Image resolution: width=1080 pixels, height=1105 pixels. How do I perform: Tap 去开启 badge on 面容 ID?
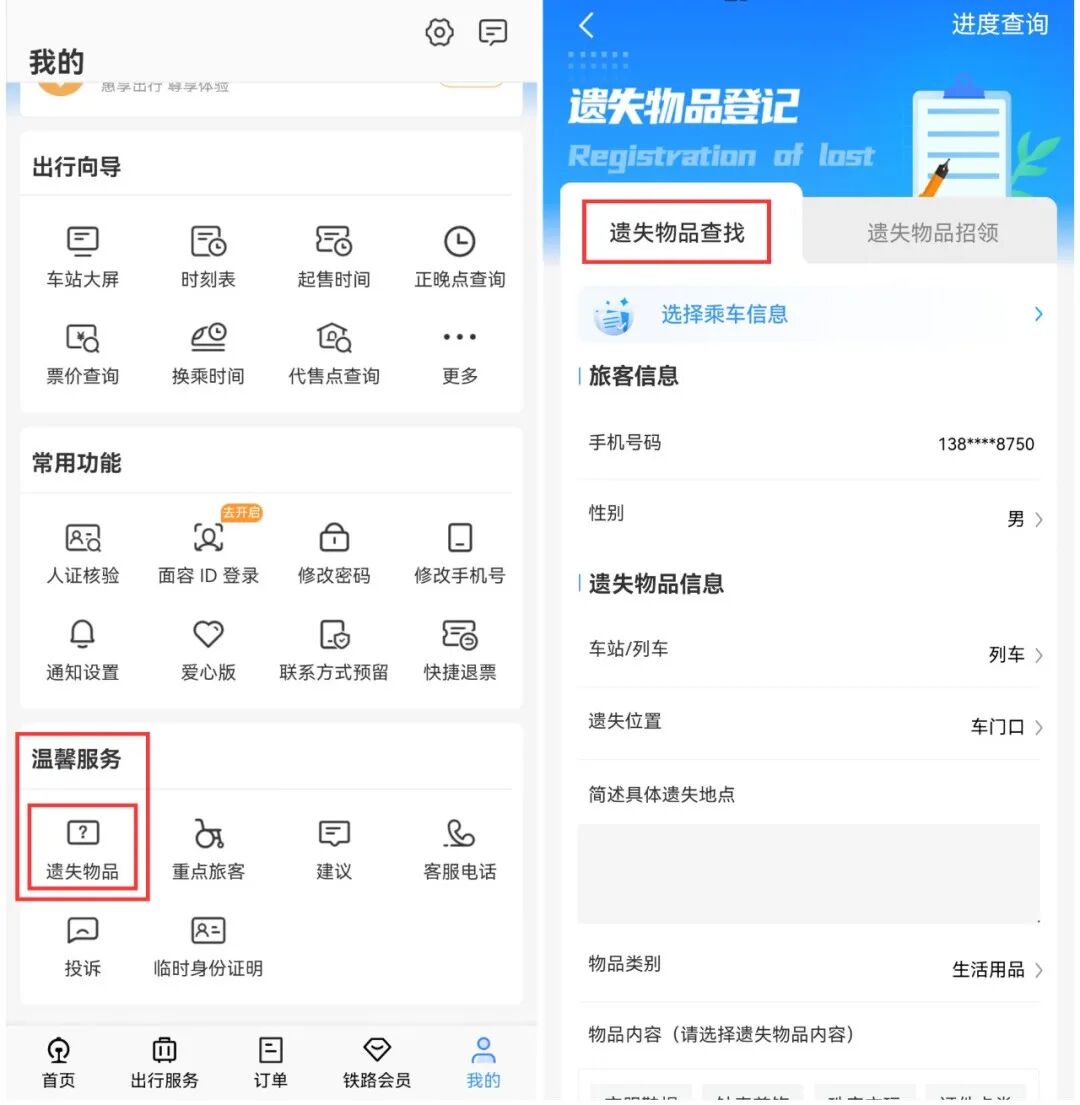(x=241, y=512)
